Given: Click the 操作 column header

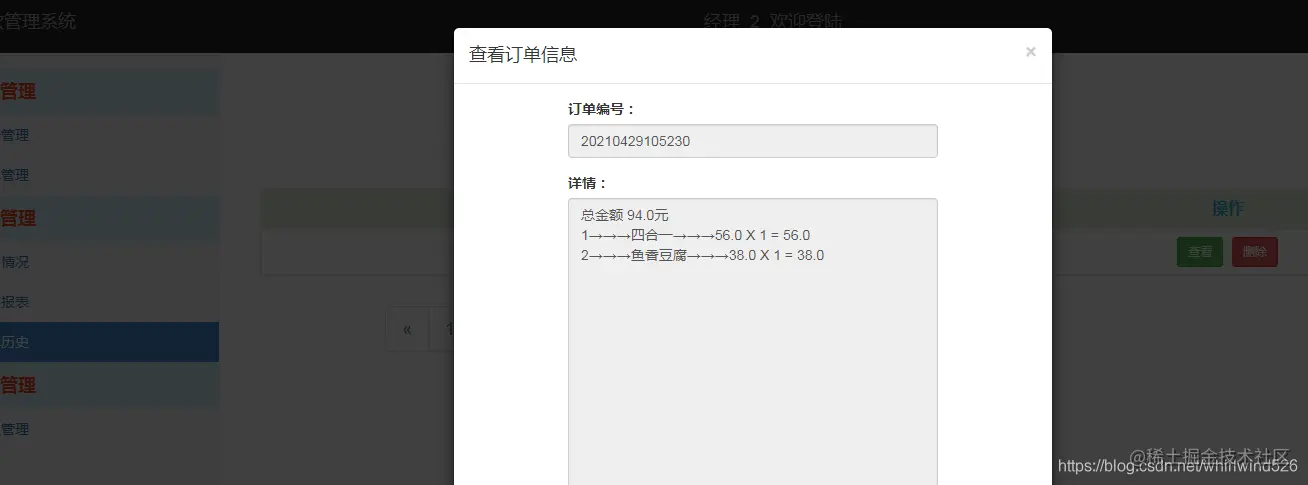Looking at the screenshot, I should (x=1227, y=208).
